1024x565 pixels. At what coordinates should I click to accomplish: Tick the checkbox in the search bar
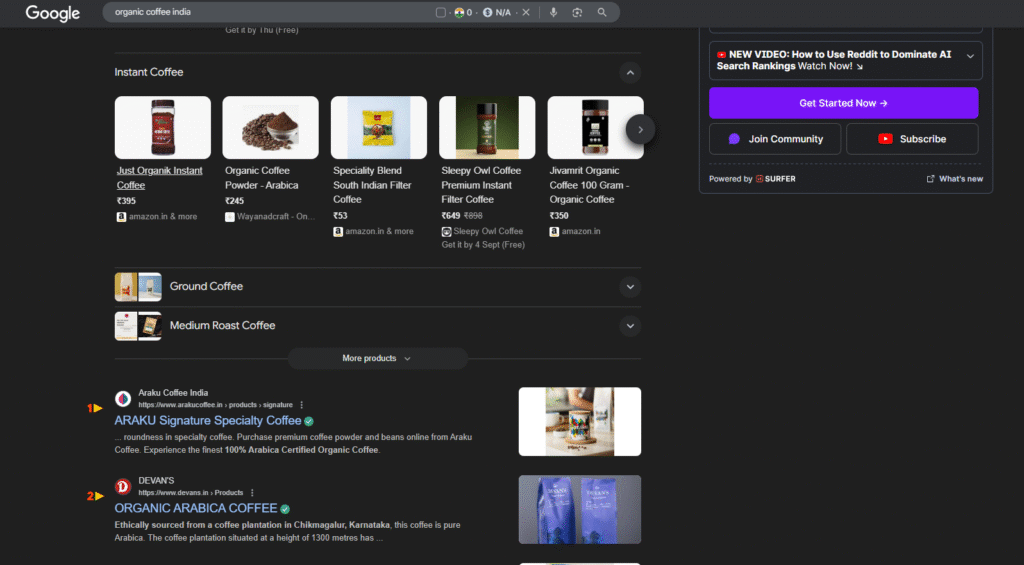[441, 12]
